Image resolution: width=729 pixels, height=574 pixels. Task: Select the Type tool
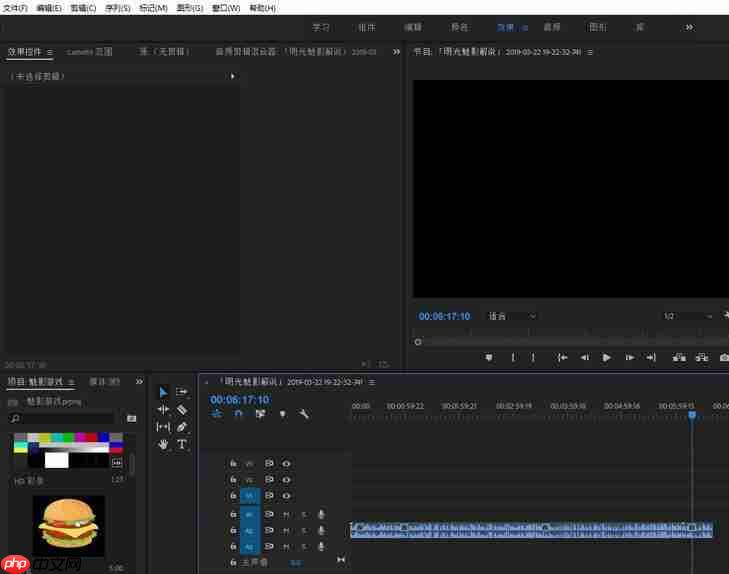182,444
